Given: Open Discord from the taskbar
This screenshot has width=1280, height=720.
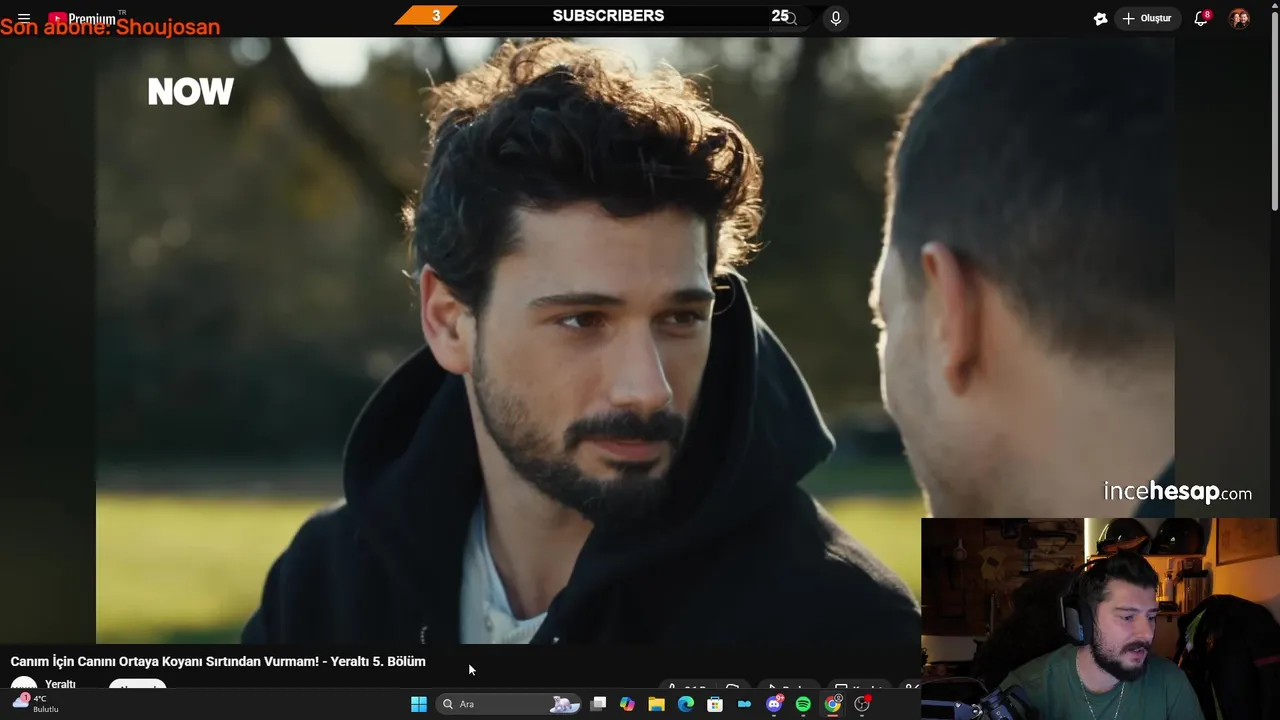Looking at the screenshot, I should tap(774, 704).
